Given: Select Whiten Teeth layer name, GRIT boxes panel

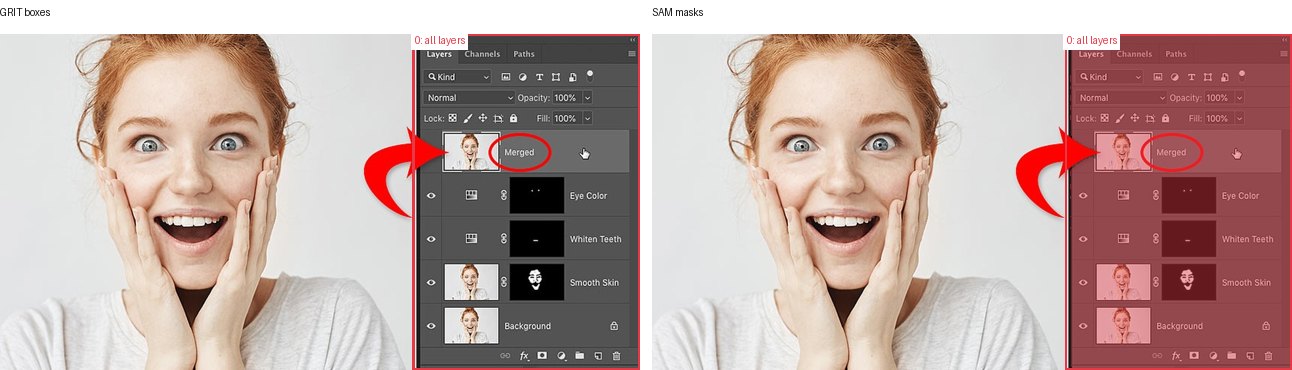Looking at the screenshot, I should click(x=596, y=239).
